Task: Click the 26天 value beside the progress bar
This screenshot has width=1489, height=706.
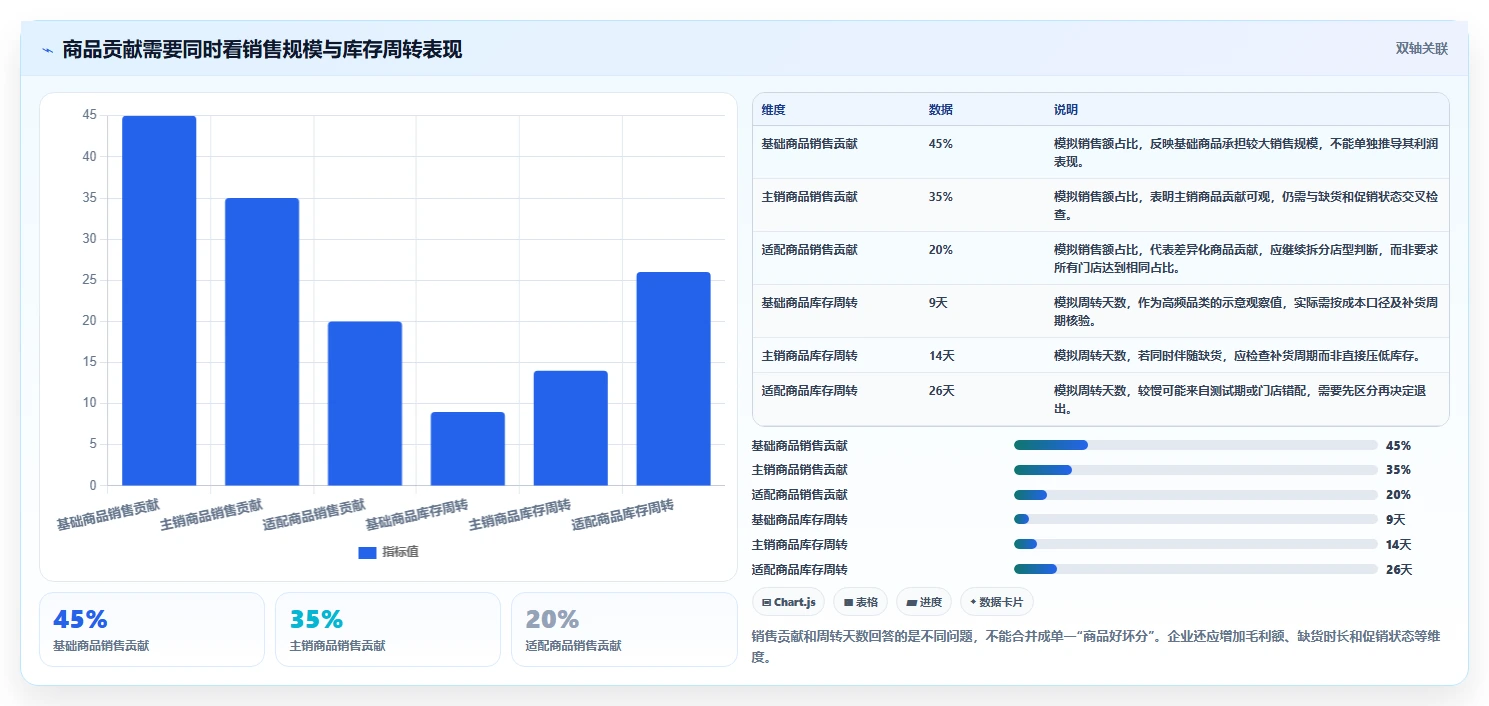Action: tap(1399, 570)
